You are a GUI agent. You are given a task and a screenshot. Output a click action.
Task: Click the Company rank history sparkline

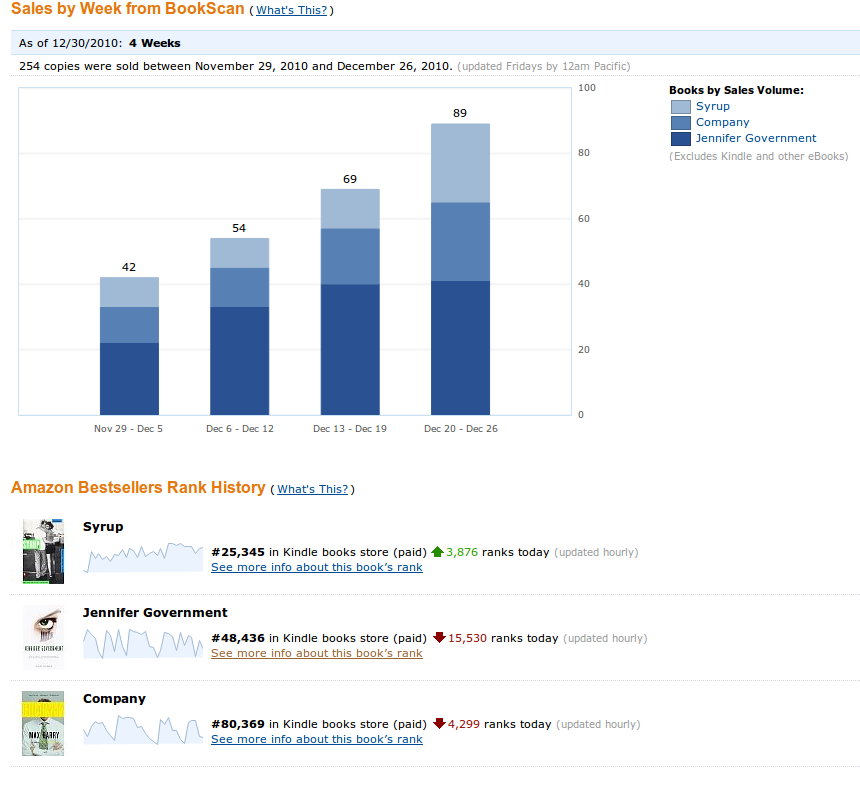coord(143,730)
